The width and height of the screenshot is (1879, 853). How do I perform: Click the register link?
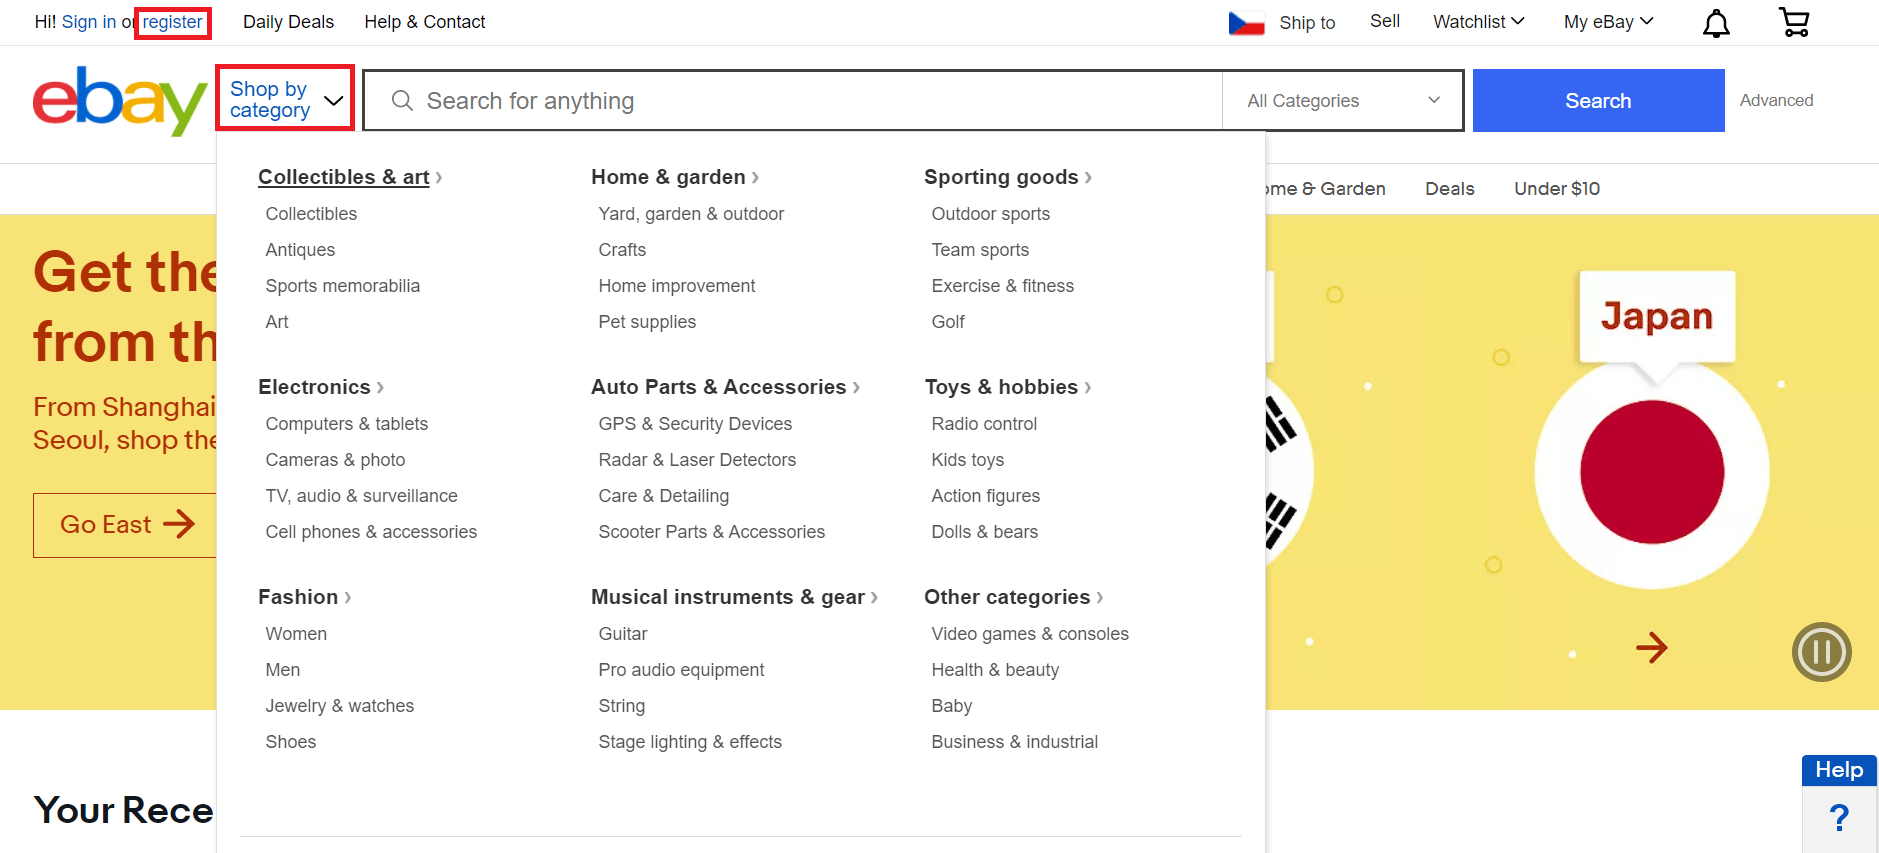pyautogui.click(x=172, y=21)
